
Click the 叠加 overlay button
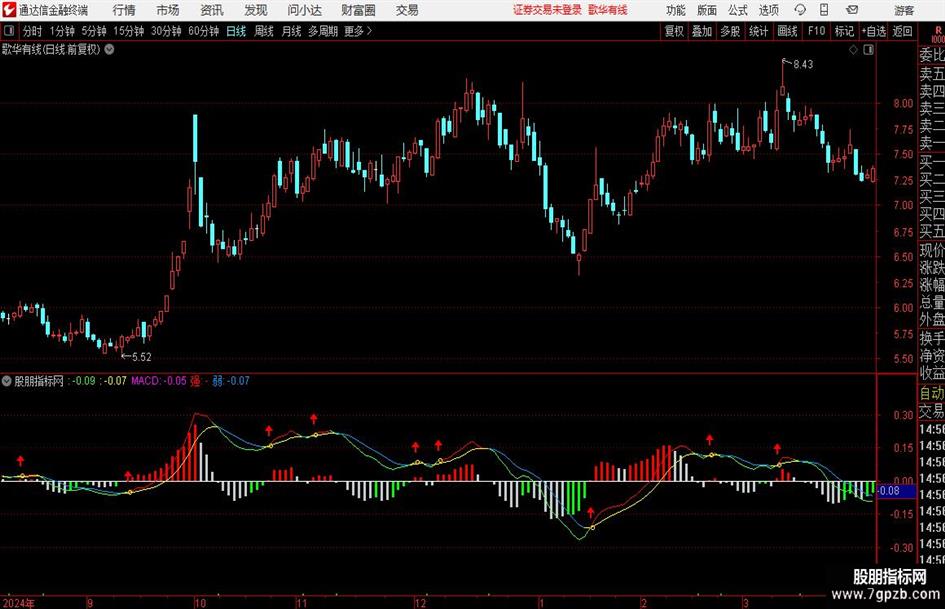click(702, 31)
